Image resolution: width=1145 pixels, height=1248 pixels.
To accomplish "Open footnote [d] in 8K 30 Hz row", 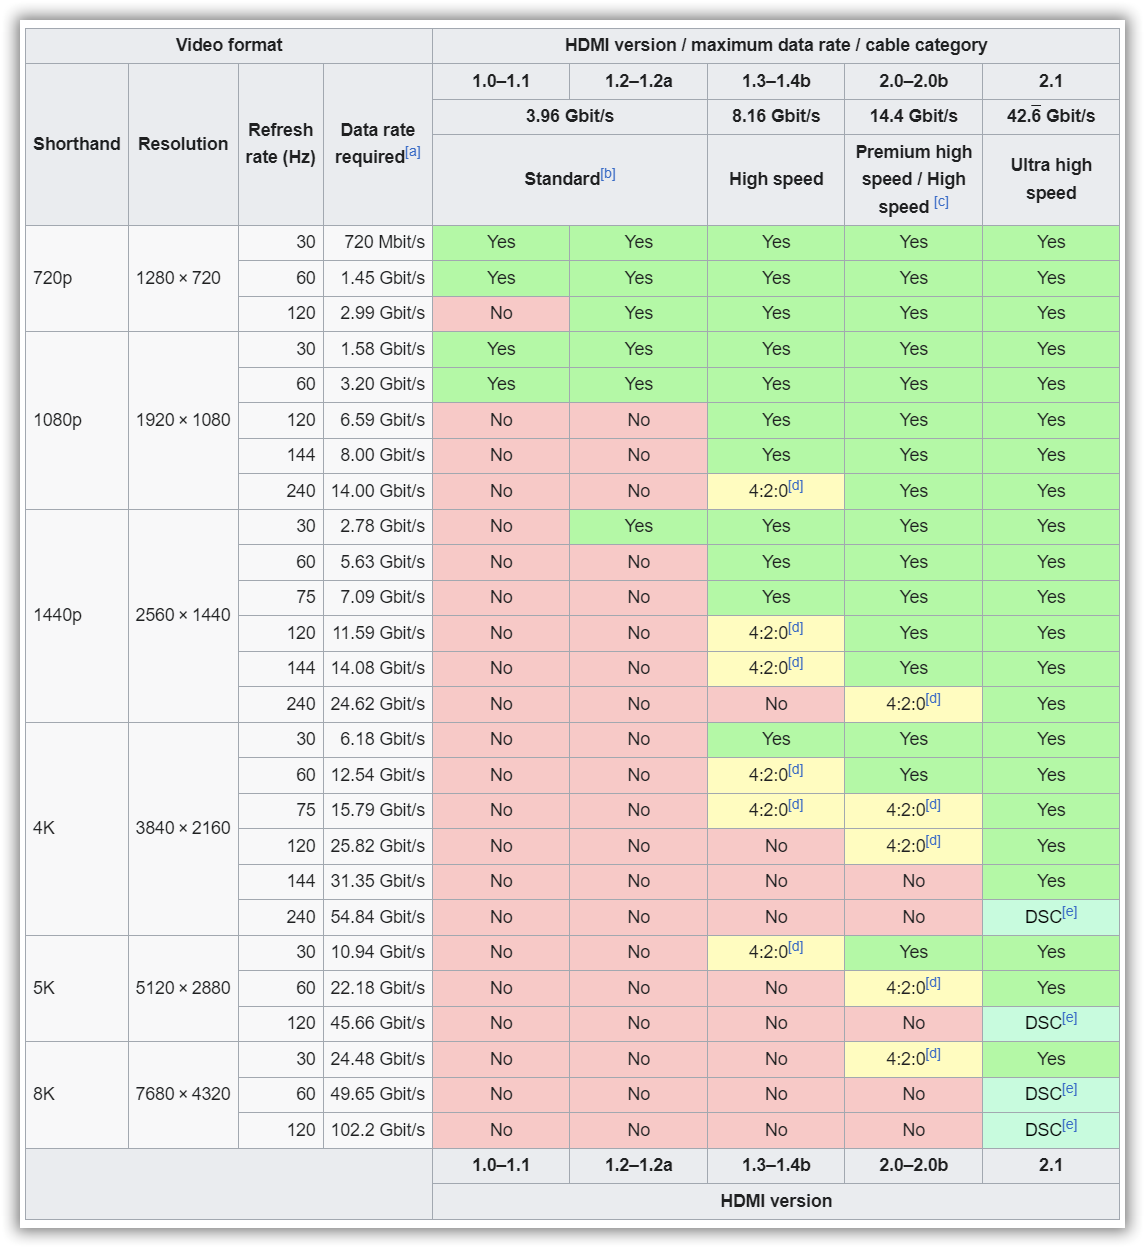I will [x=933, y=1054].
